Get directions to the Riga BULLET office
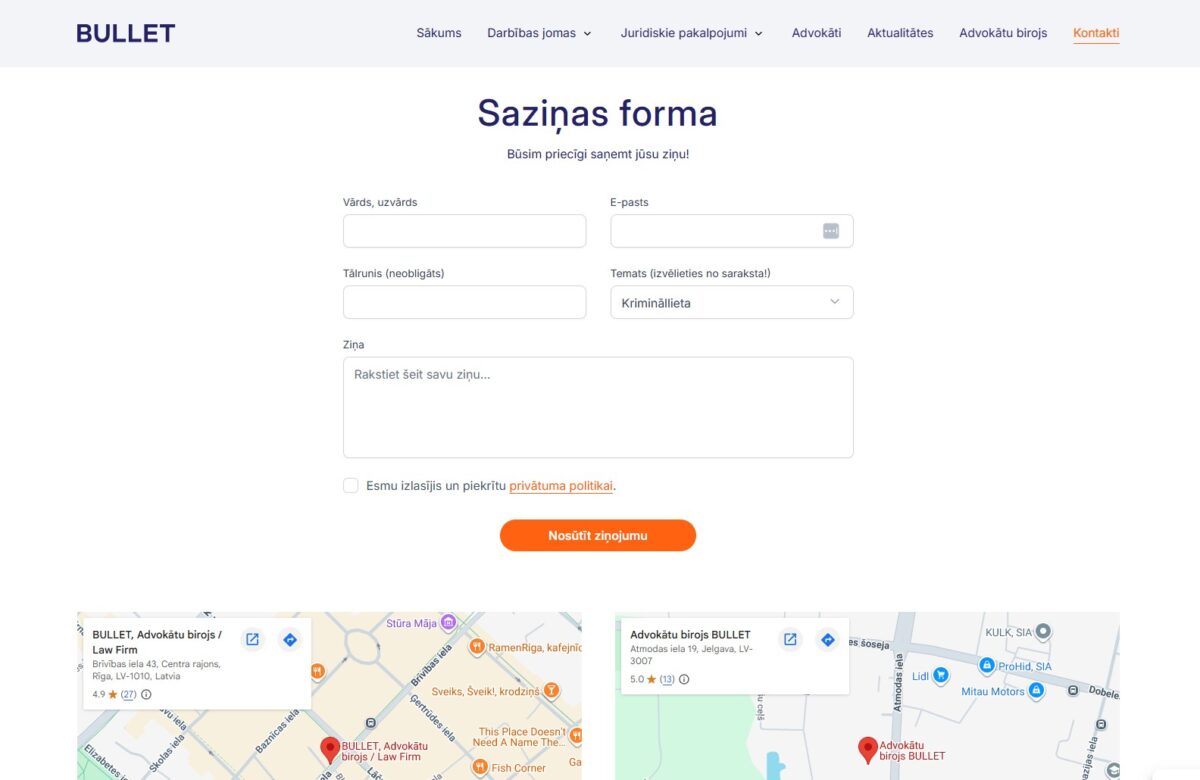Screen dimensions: 1200x780 point(290,639)
